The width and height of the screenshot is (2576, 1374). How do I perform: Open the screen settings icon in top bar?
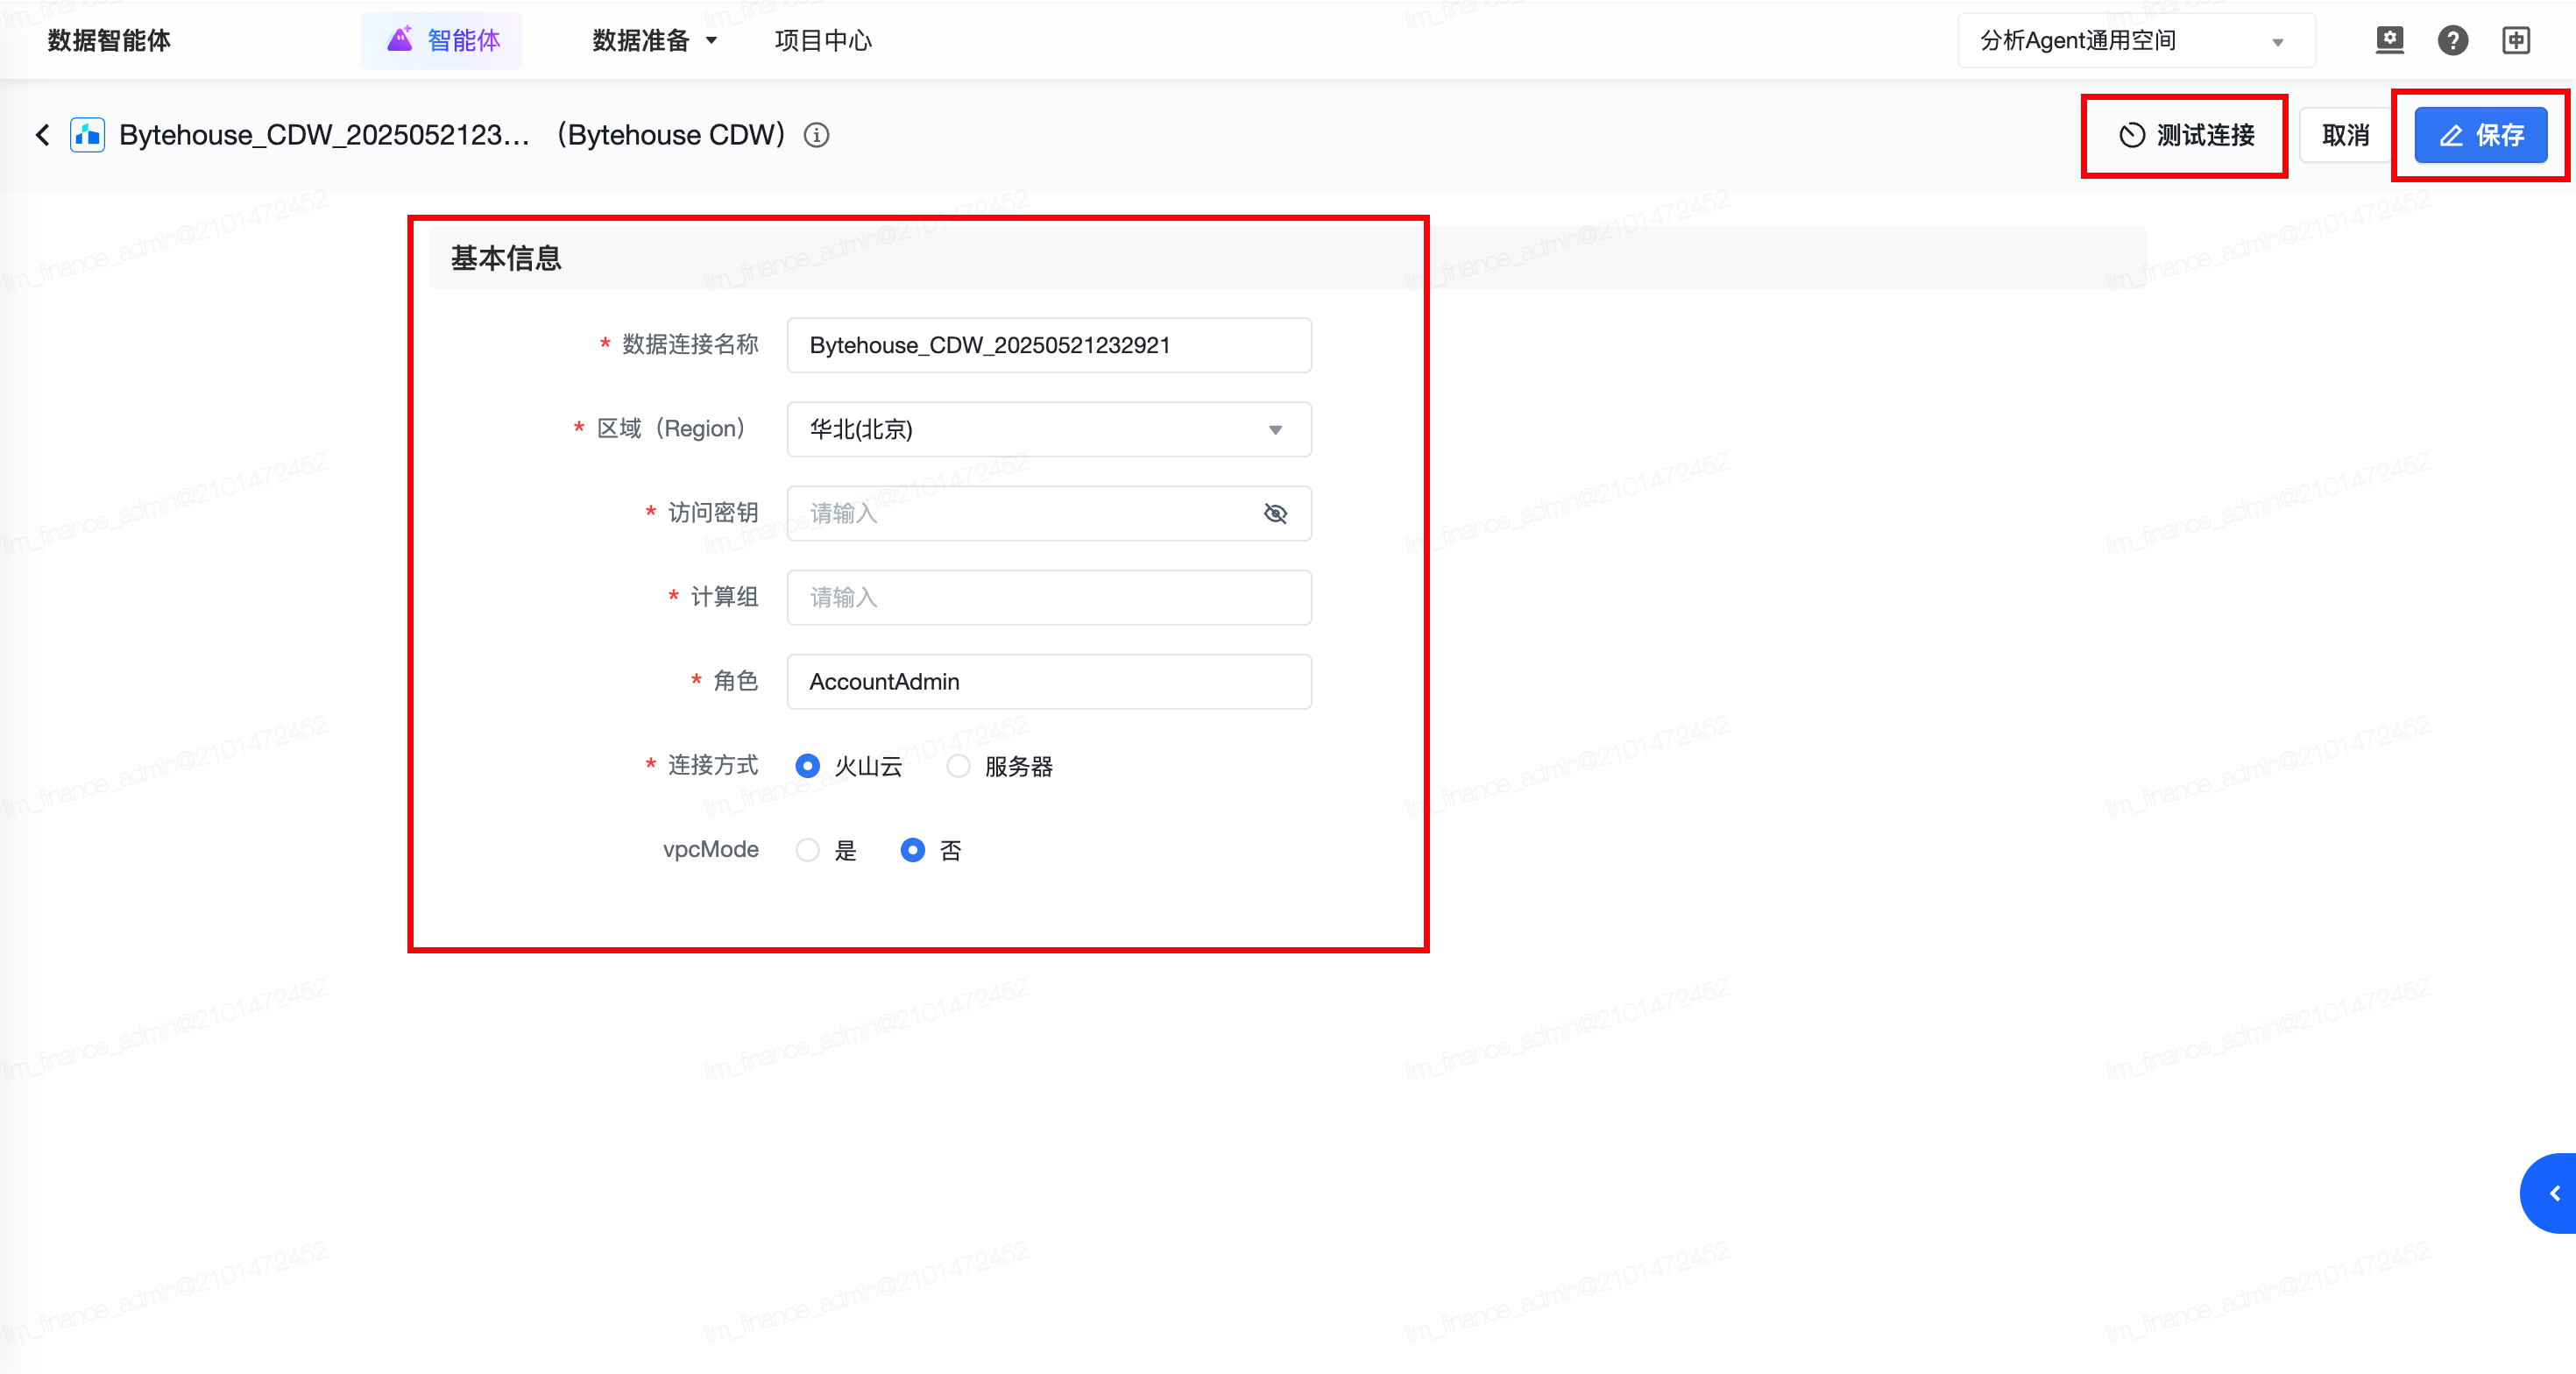click(2390, 40)
